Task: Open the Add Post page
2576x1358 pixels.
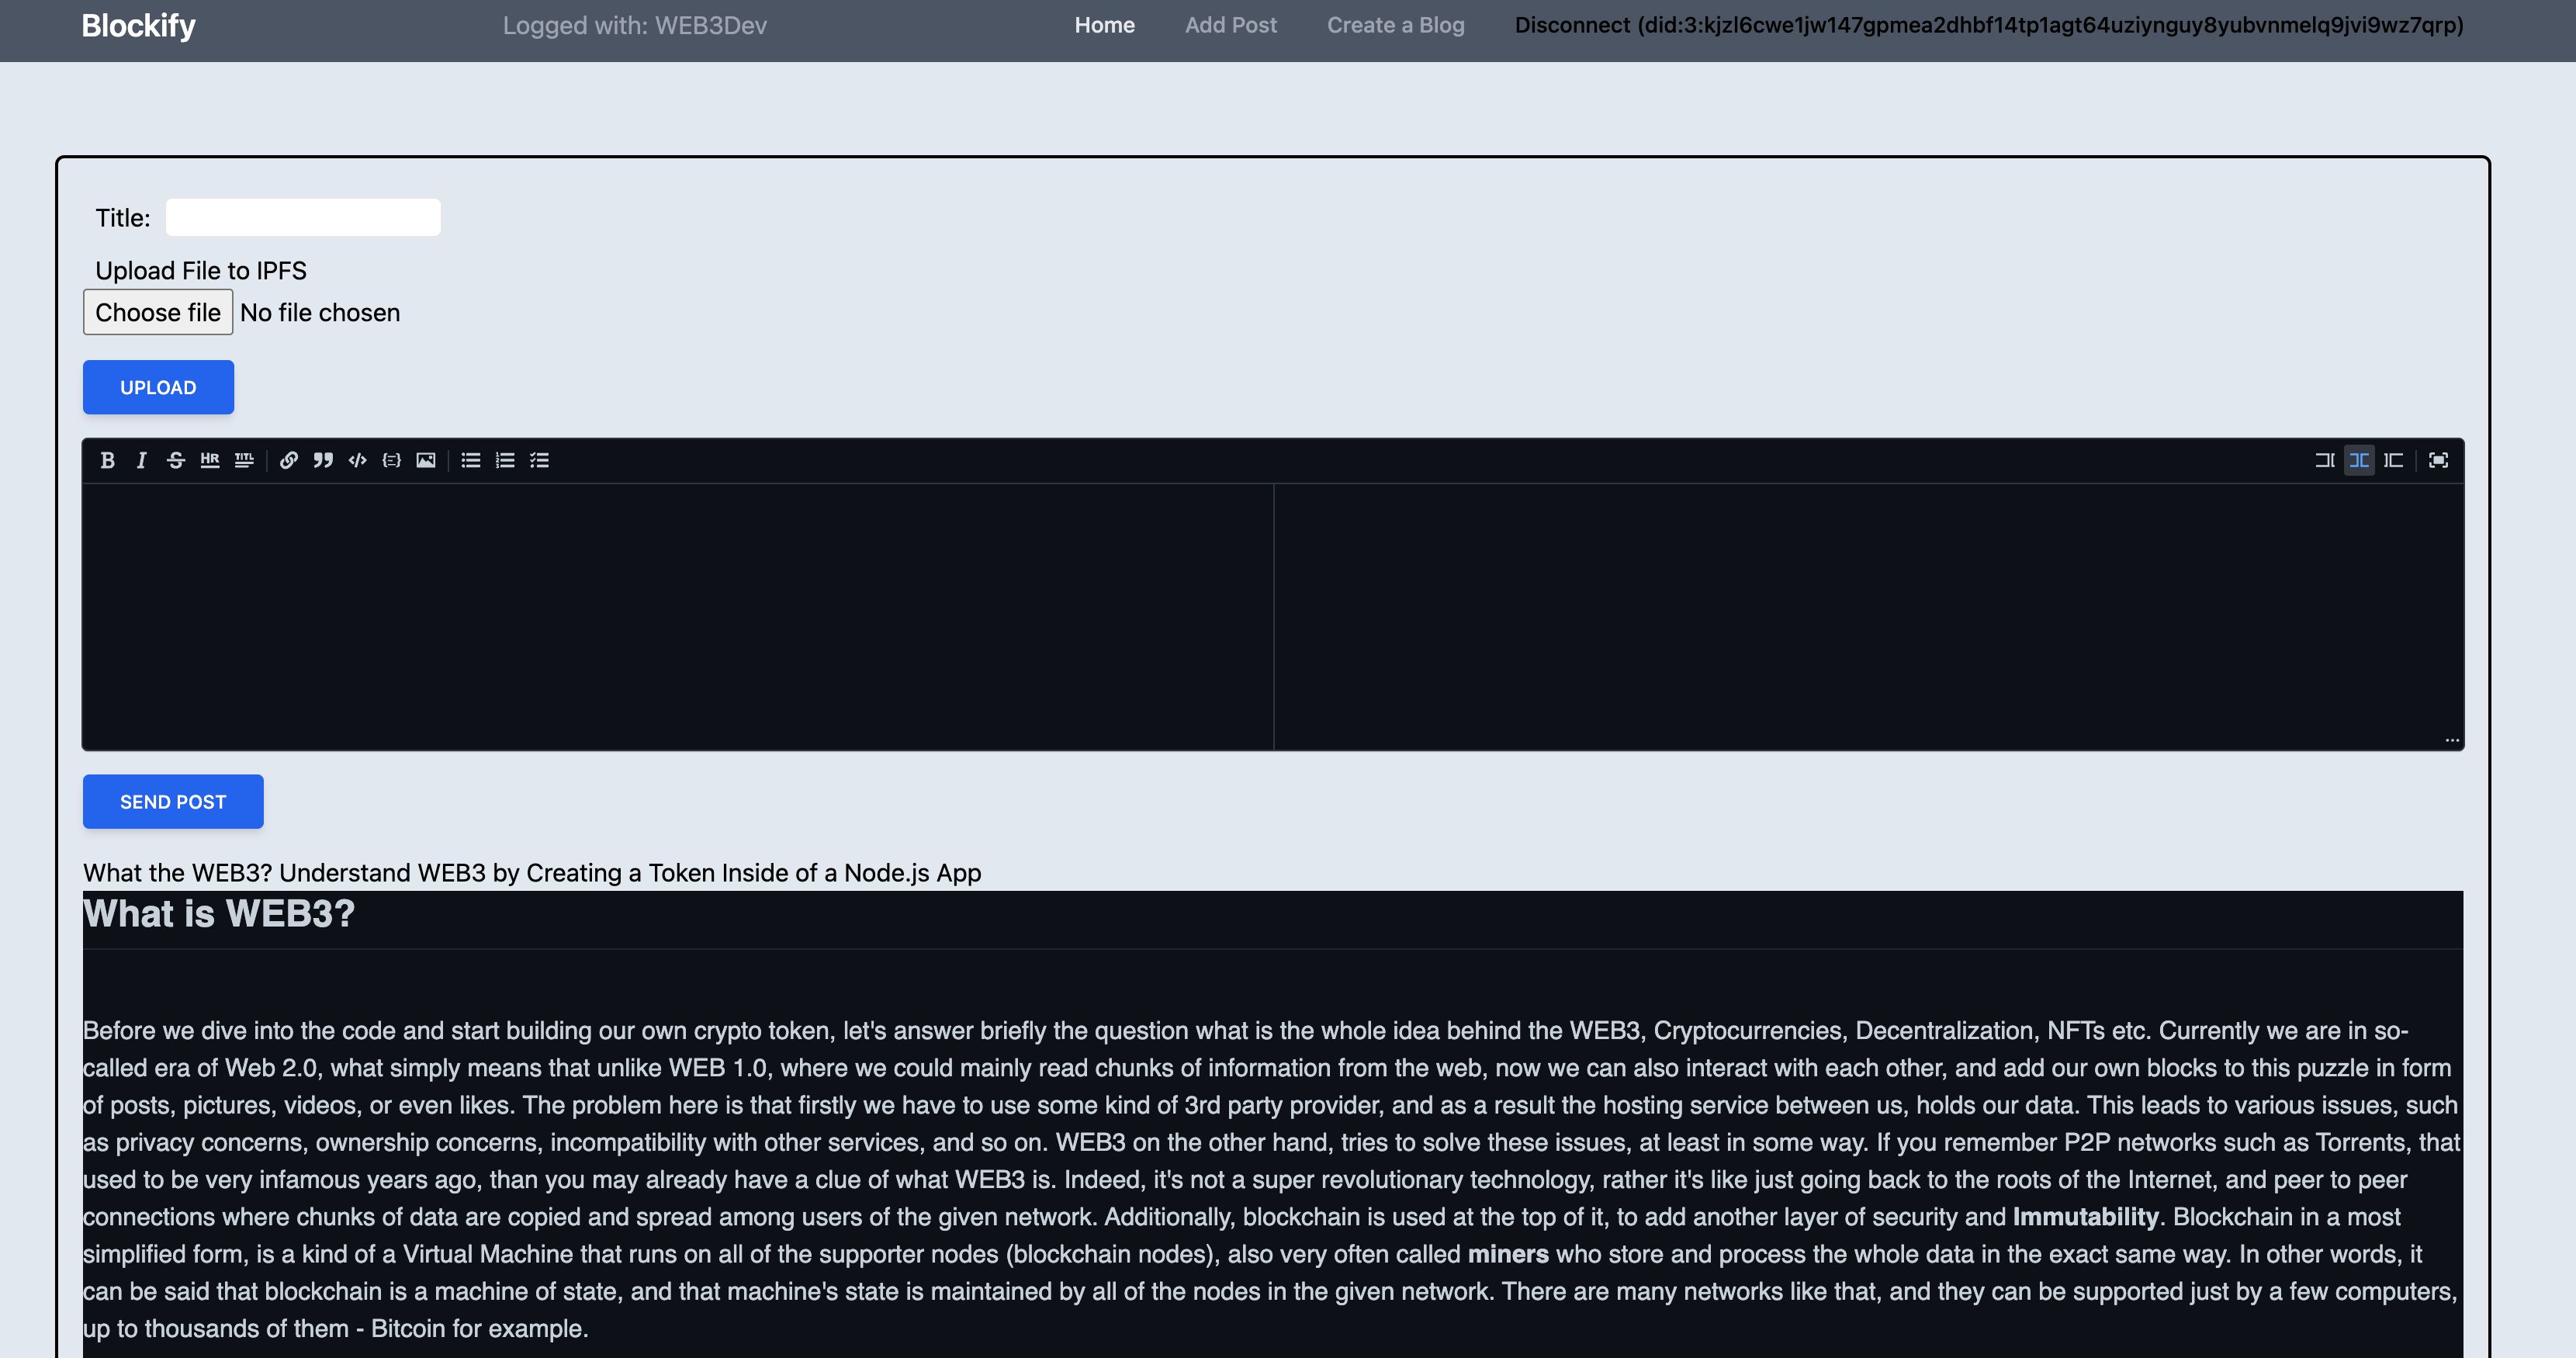Action: (1230, 24)
